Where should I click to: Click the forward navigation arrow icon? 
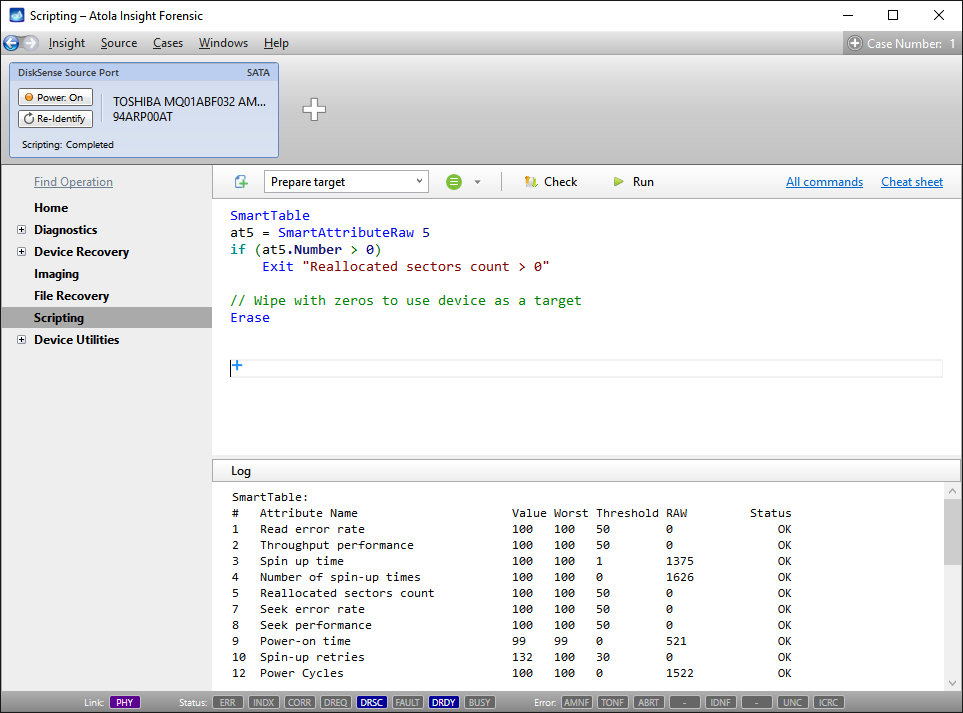(x=31, y=43)
